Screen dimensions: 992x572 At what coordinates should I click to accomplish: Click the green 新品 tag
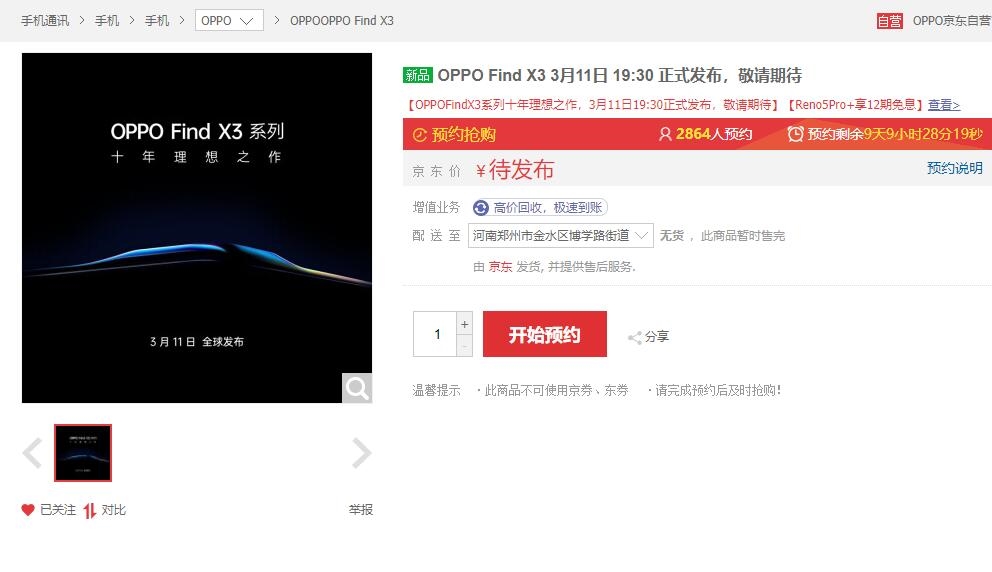click(418, 75)
